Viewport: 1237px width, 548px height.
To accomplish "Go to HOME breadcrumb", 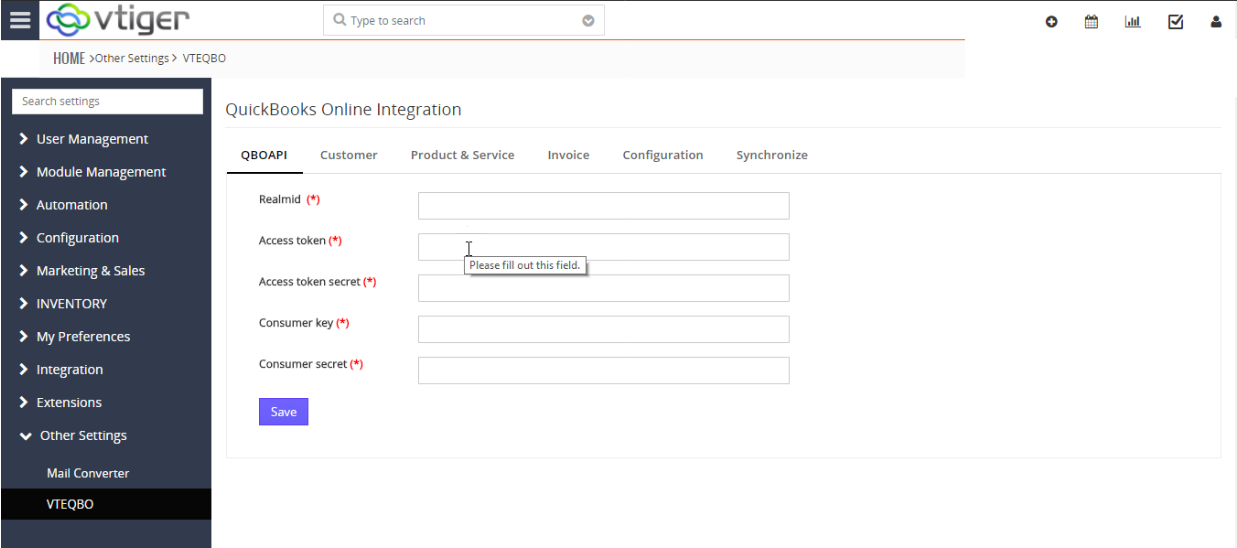I will 69,58.
